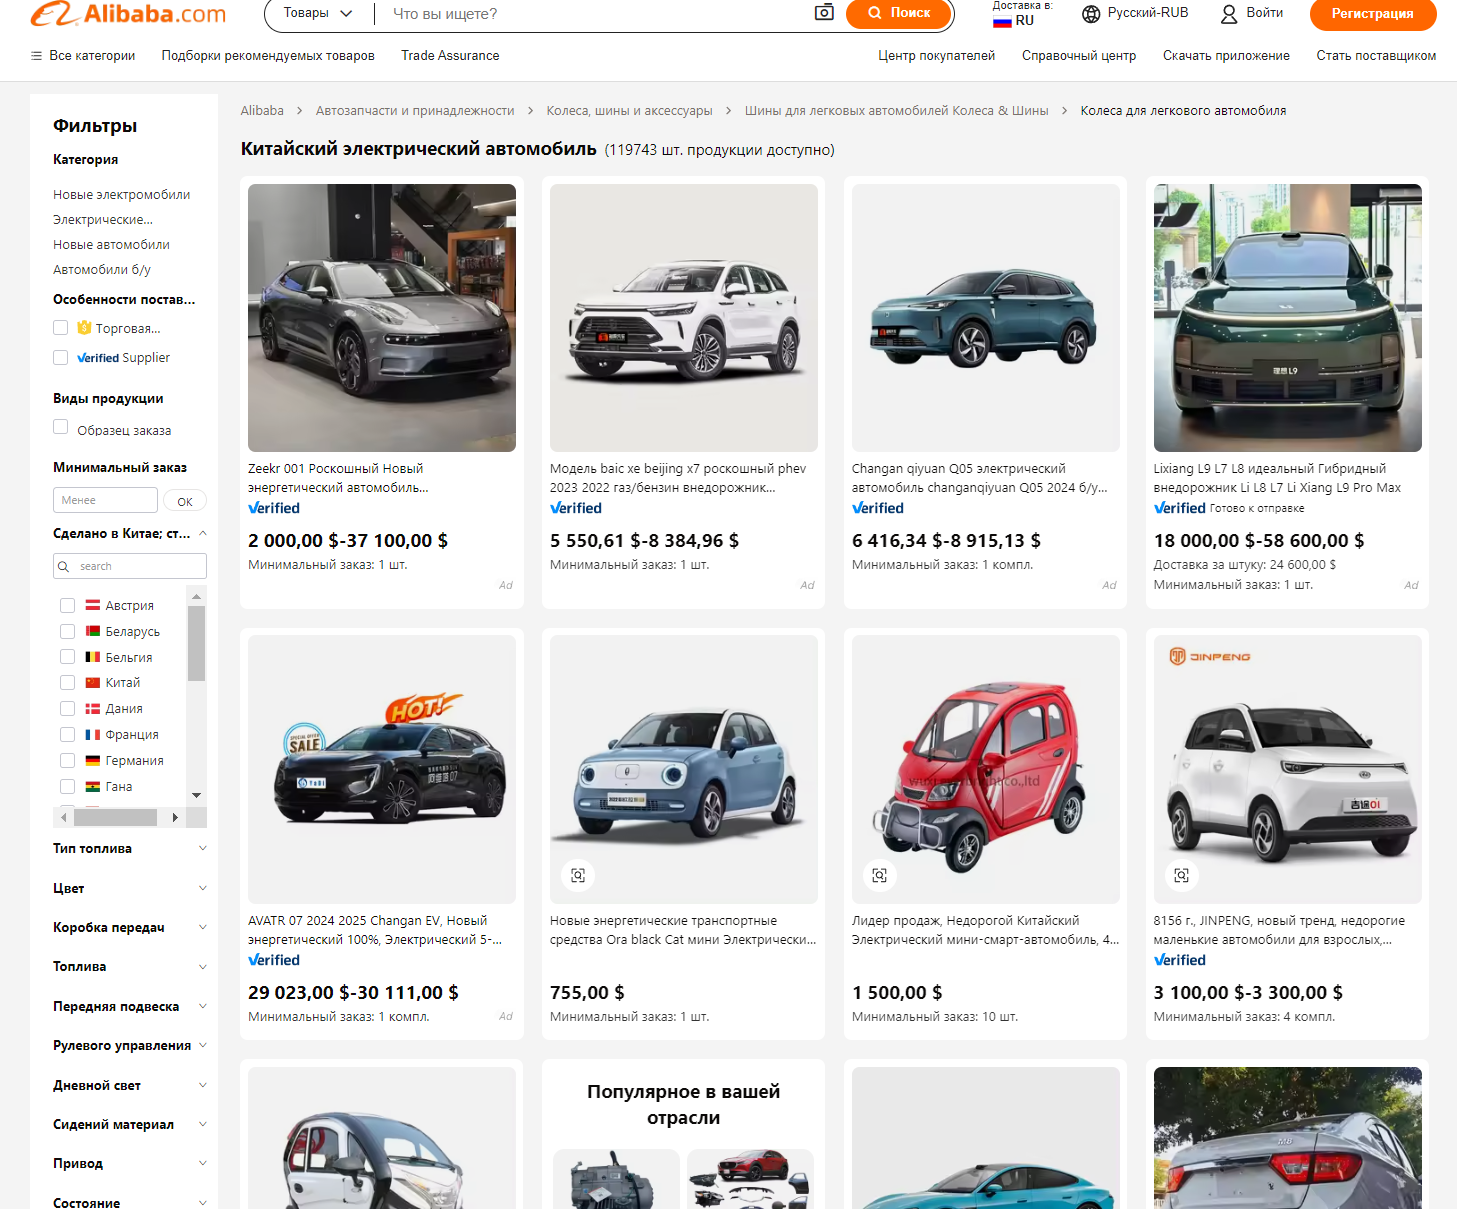Select the Гана country checkbox
The width and height of the screenshot is (1457, 1209).
pyautogui.click(x=67, y=787)
